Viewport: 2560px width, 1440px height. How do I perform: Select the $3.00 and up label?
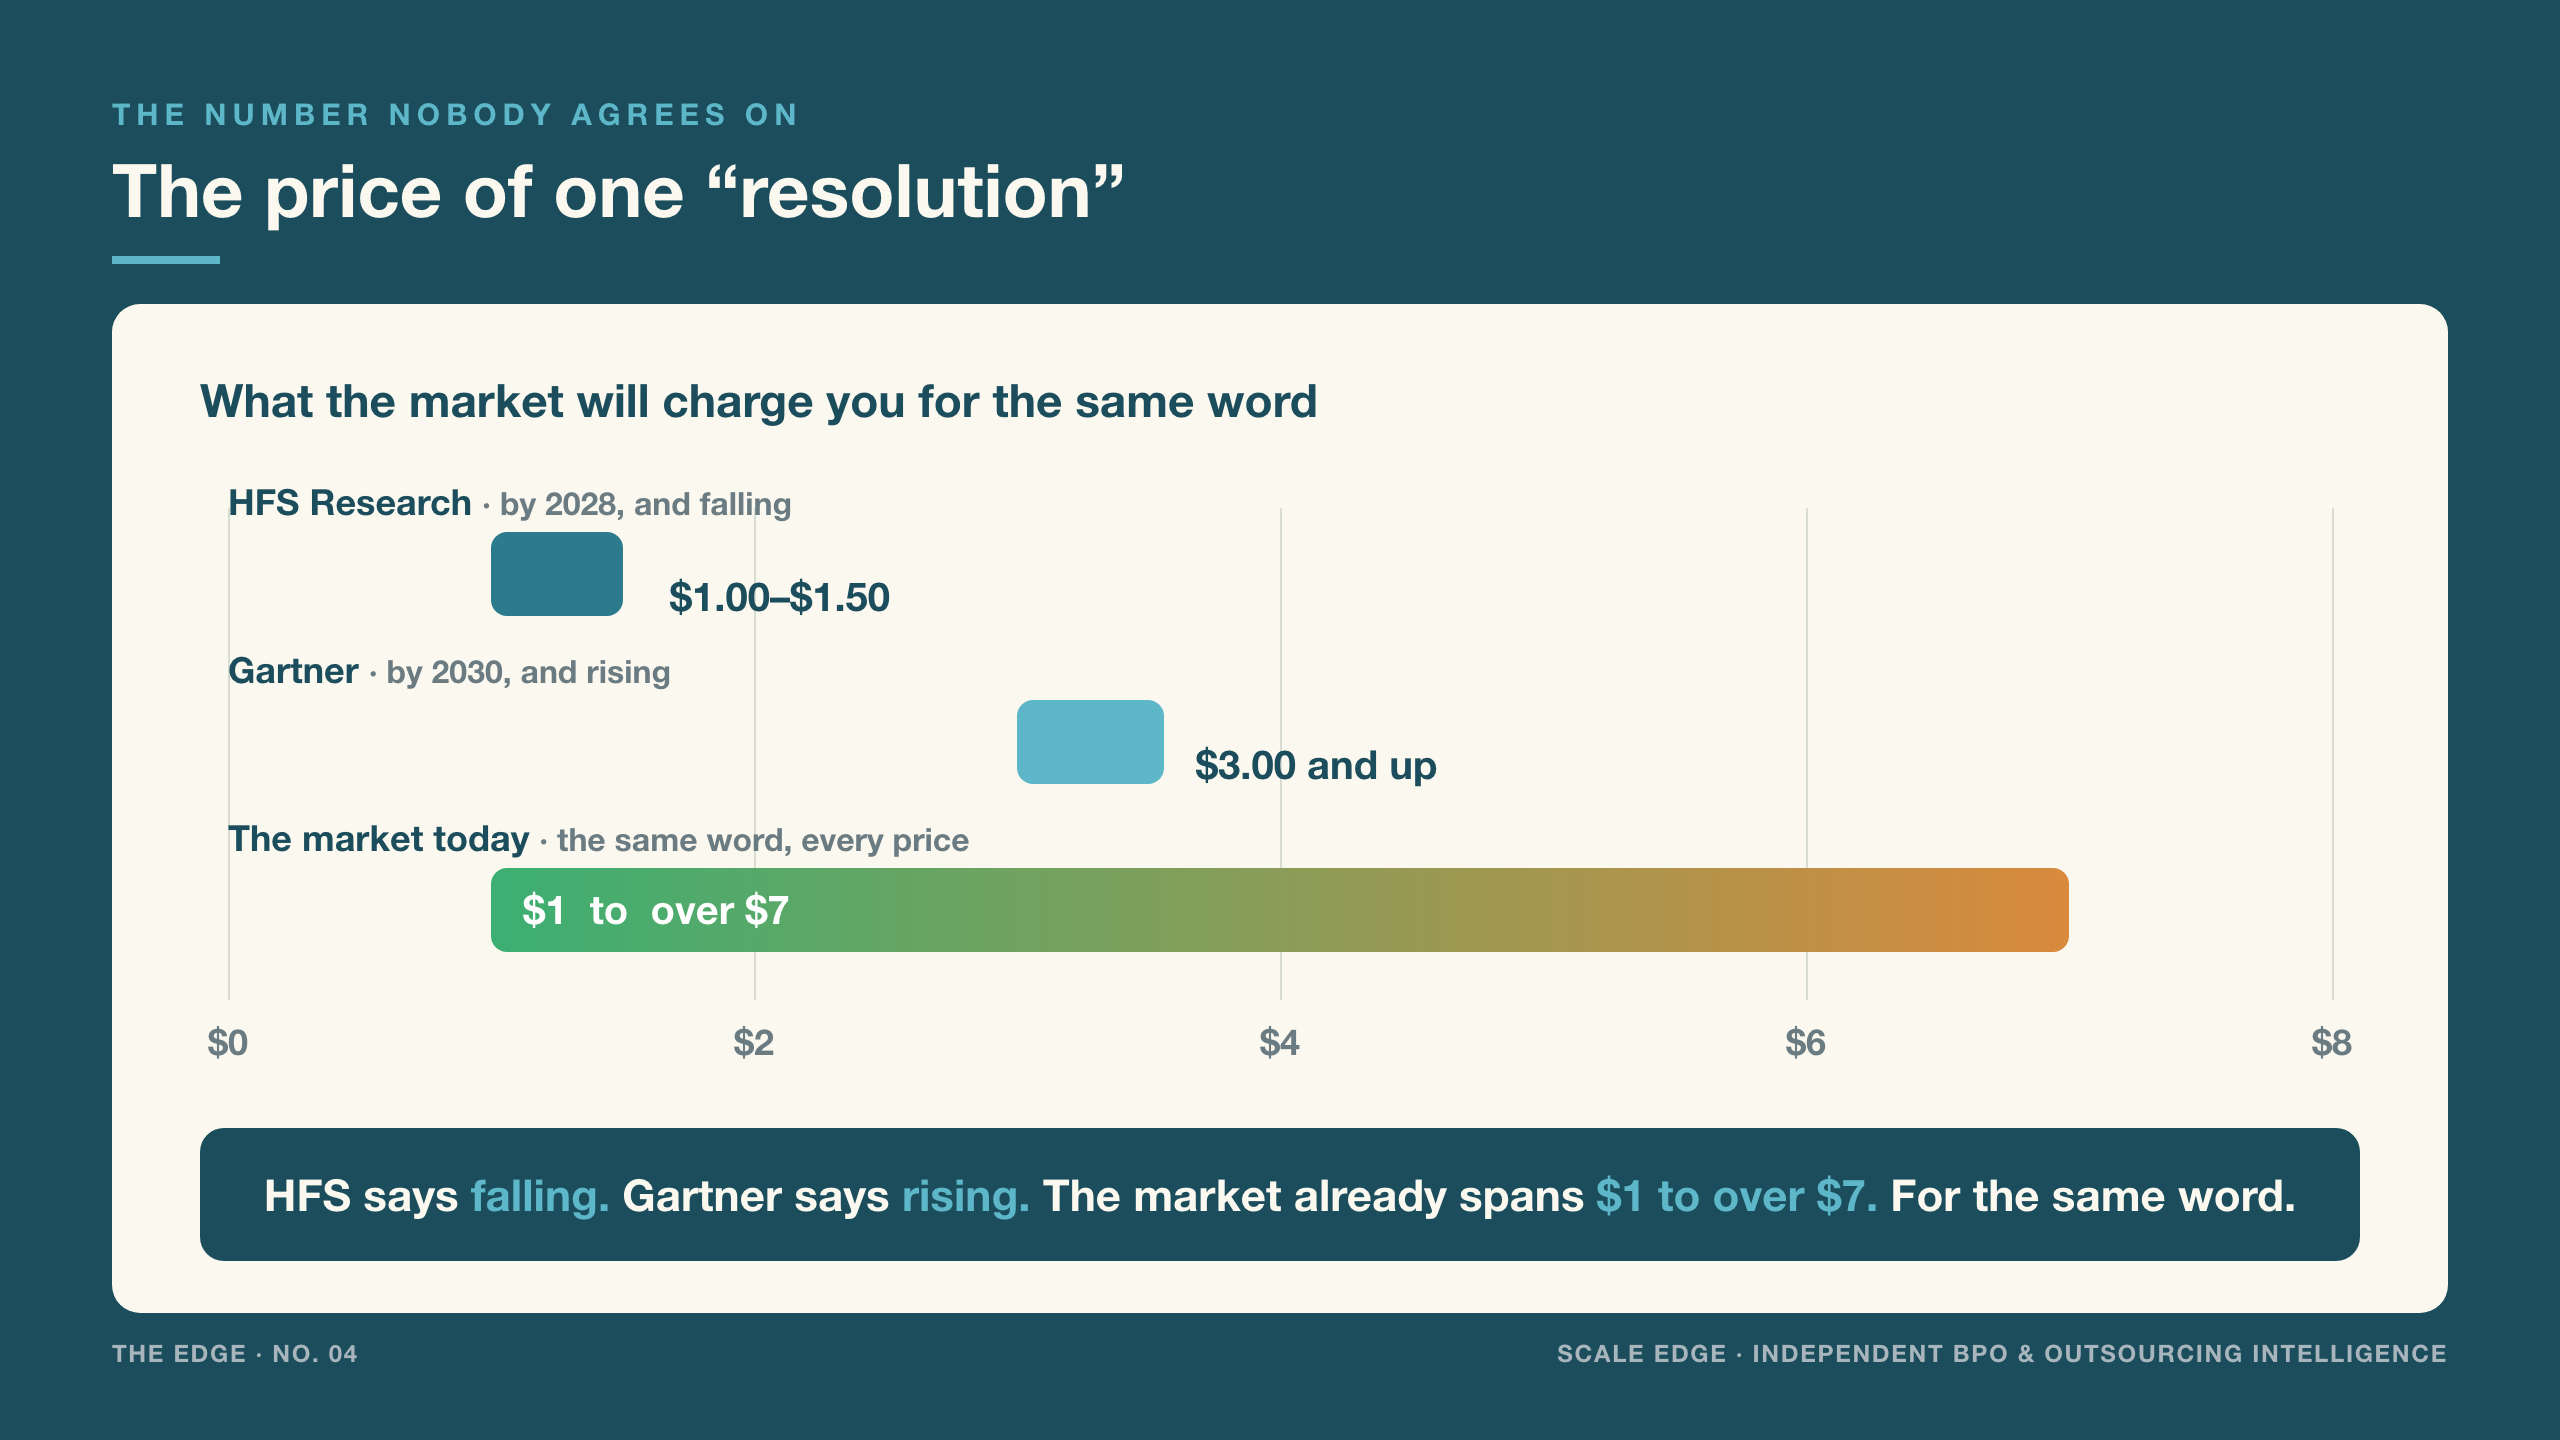click(1316, 766)
